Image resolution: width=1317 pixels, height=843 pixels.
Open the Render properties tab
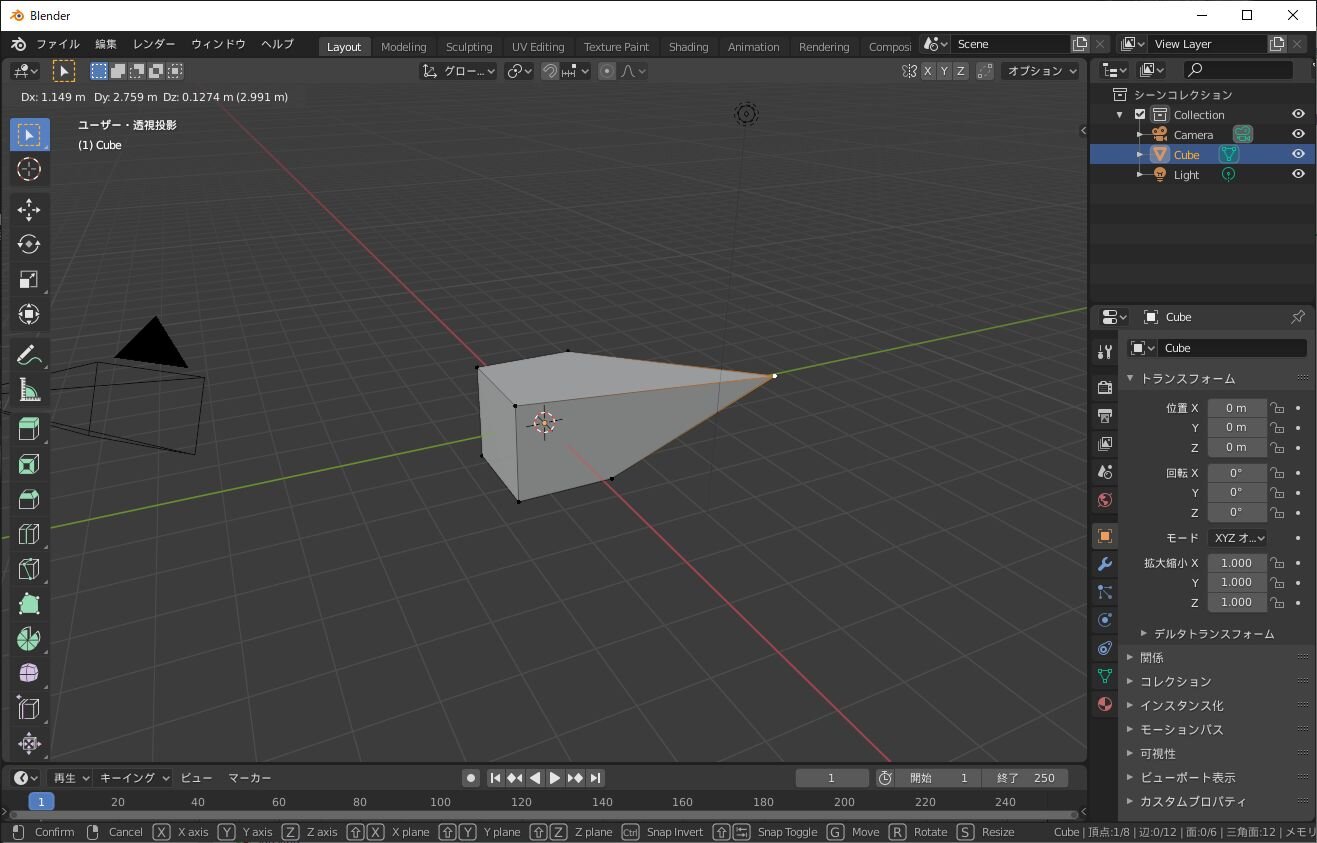(x=1105, y=387)
